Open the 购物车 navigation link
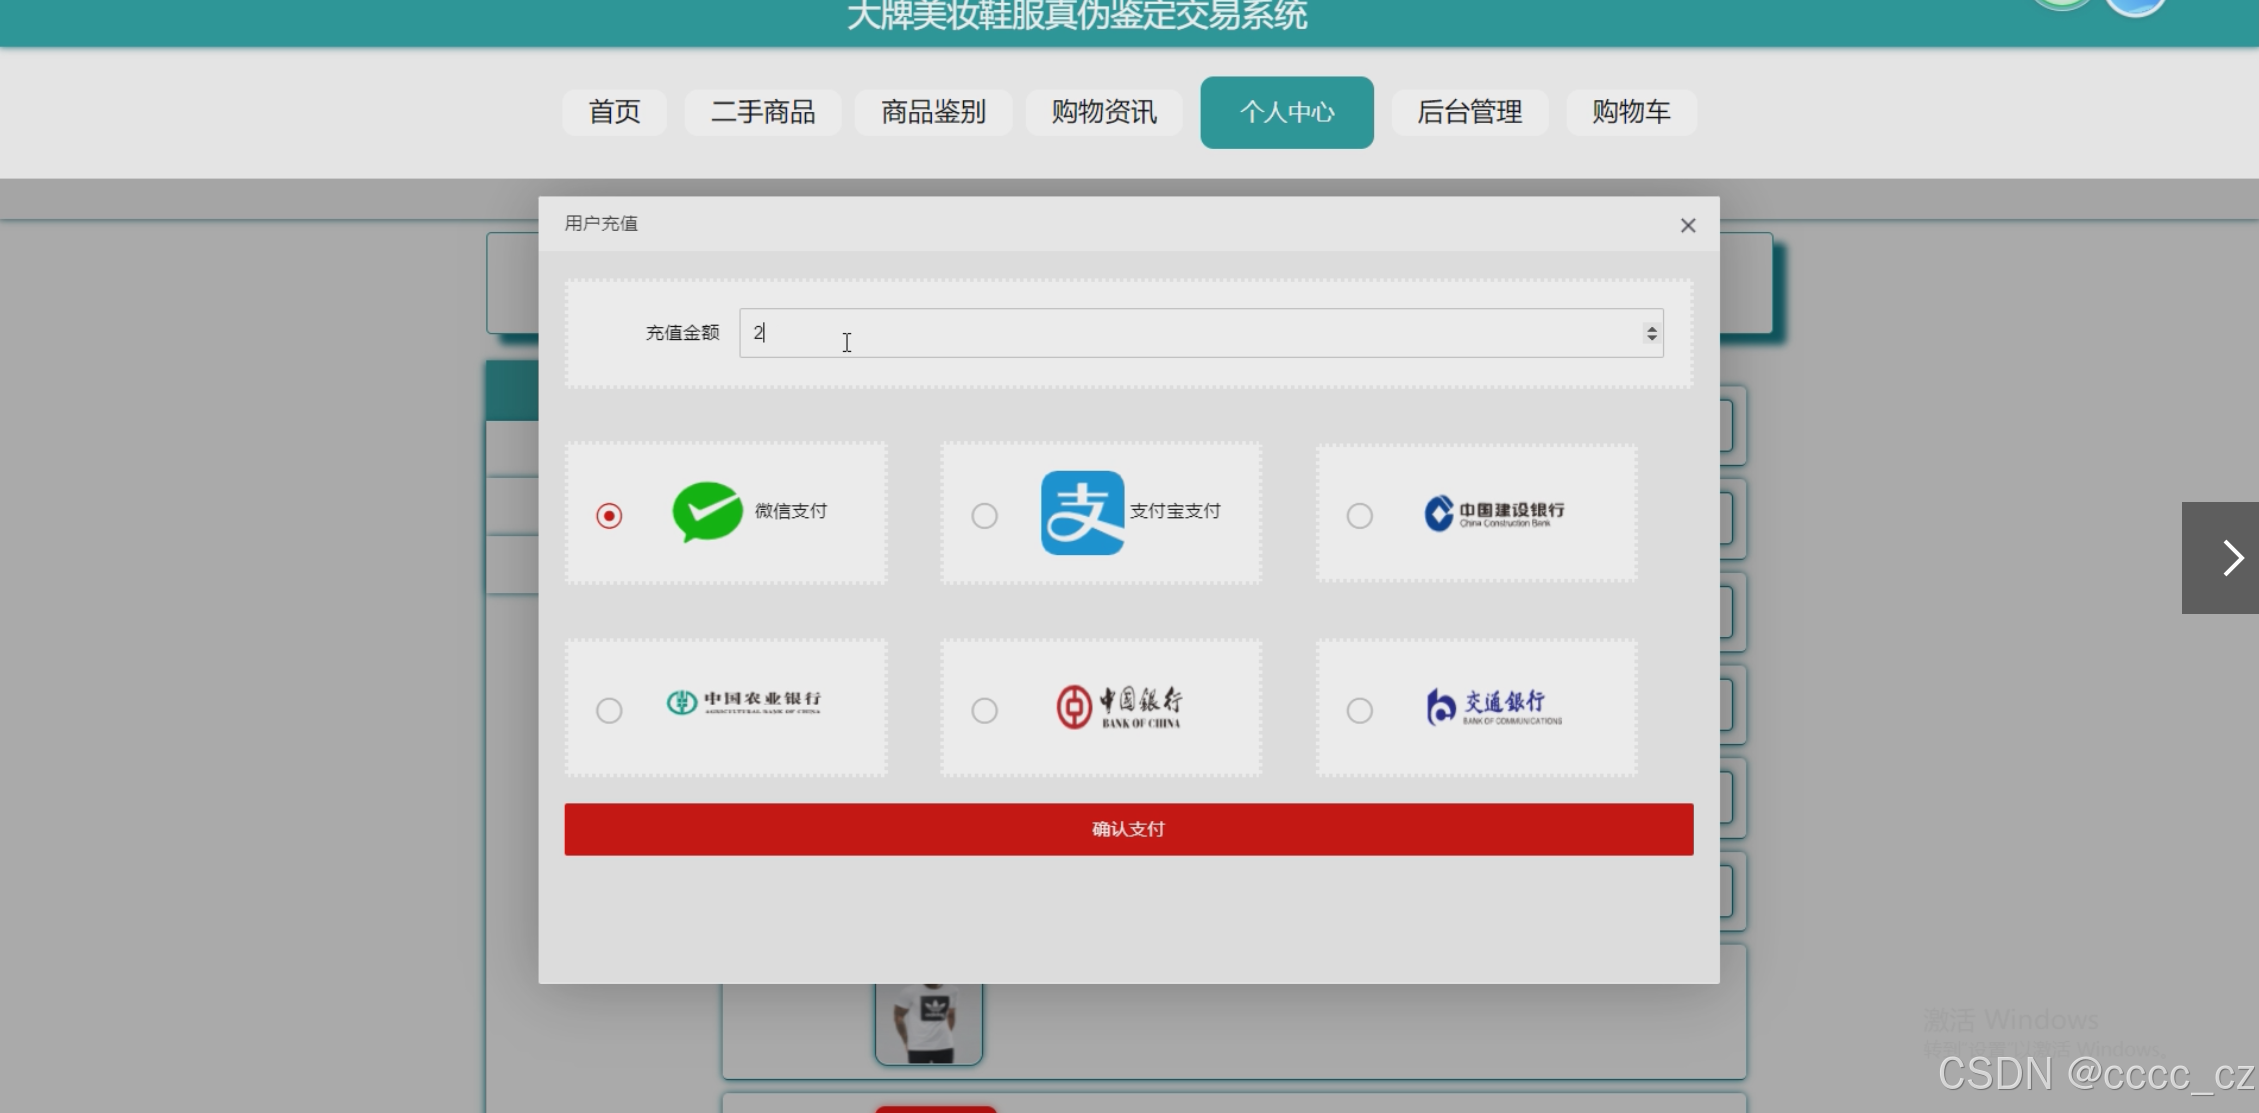This screenshot has width=2259, height=1113. pos(1630,112)
